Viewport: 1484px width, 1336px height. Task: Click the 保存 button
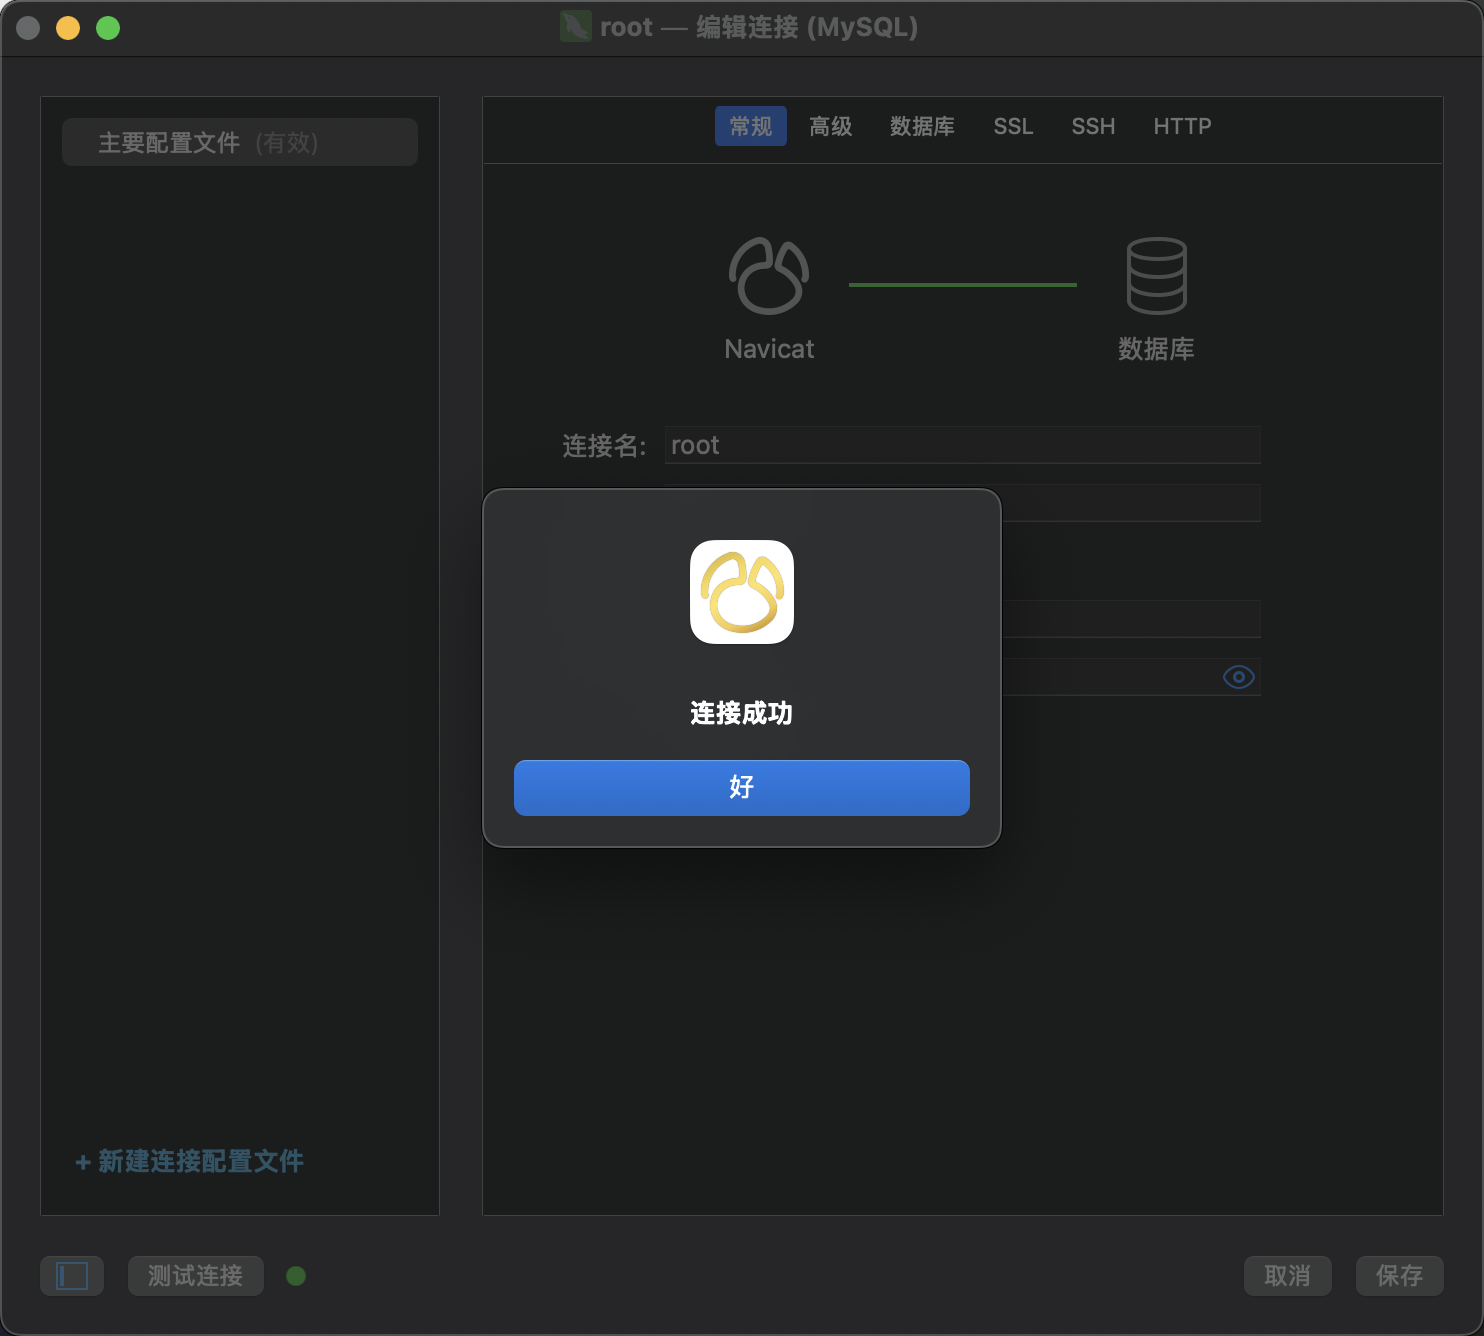(1399, 1276)
